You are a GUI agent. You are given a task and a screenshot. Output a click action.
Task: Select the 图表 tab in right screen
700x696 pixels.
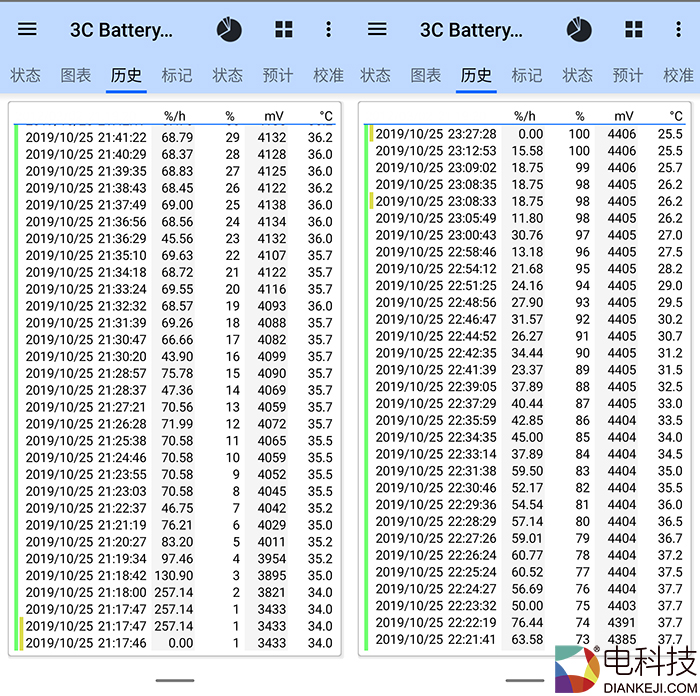point(426,75)
